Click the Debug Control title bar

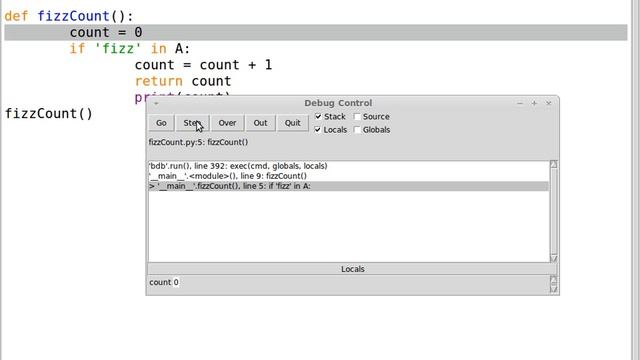coord(338,103)
